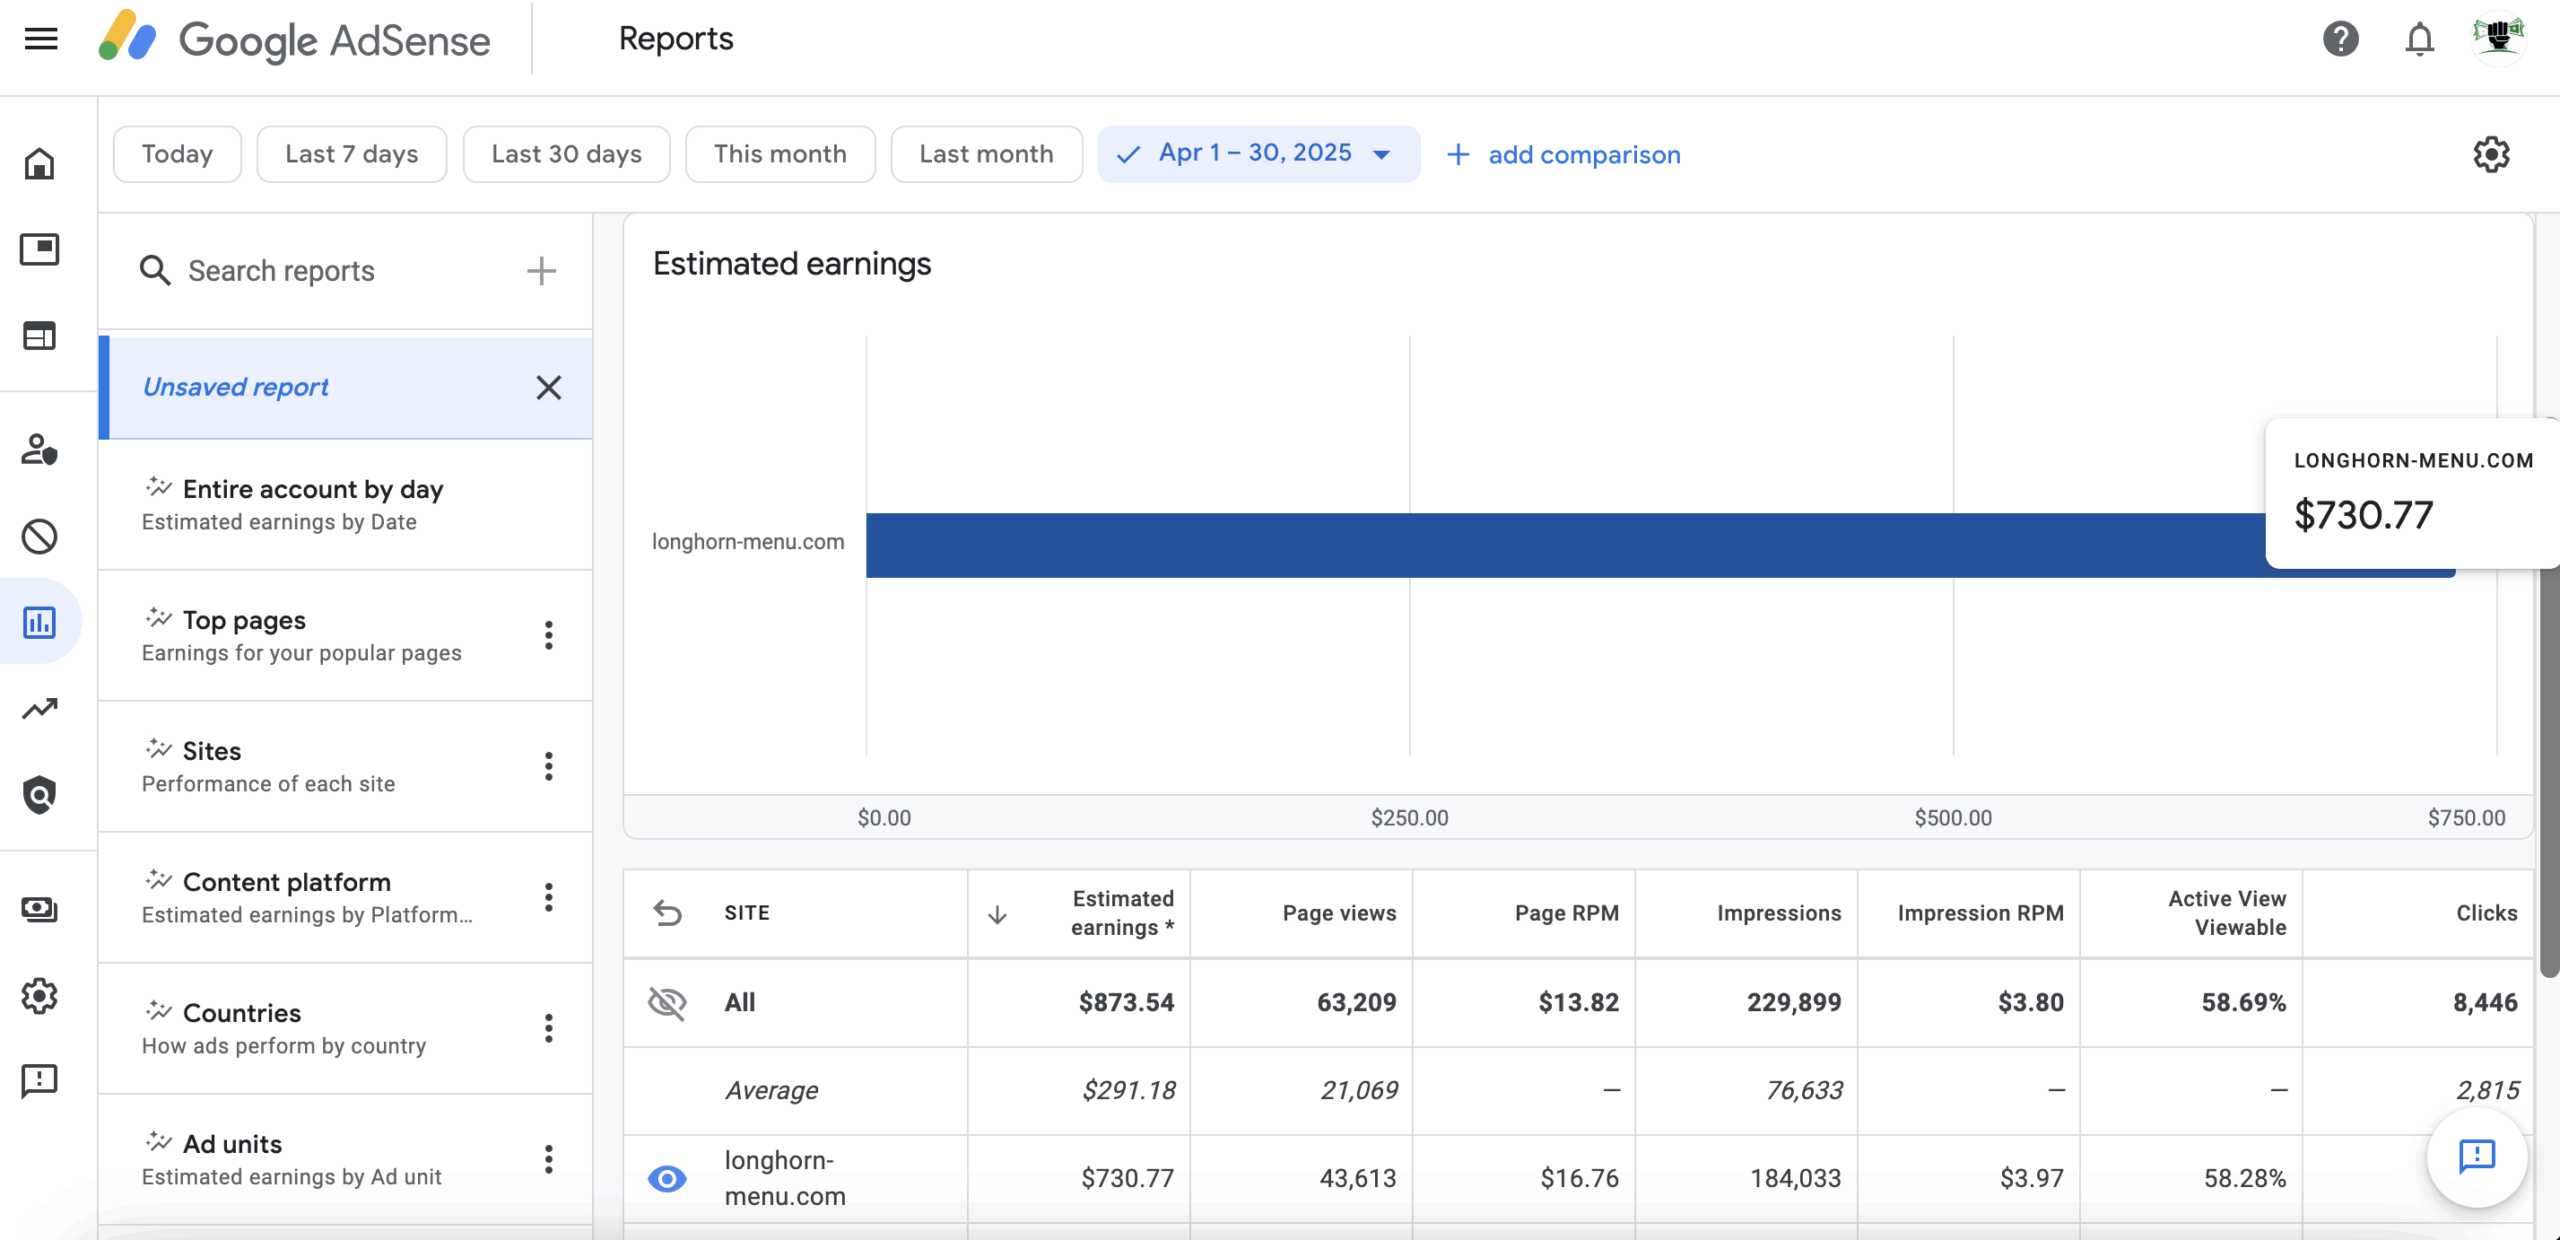Select the Today date filter
The height and width of the screenshot is (1240, 2560).
point(177,154)
